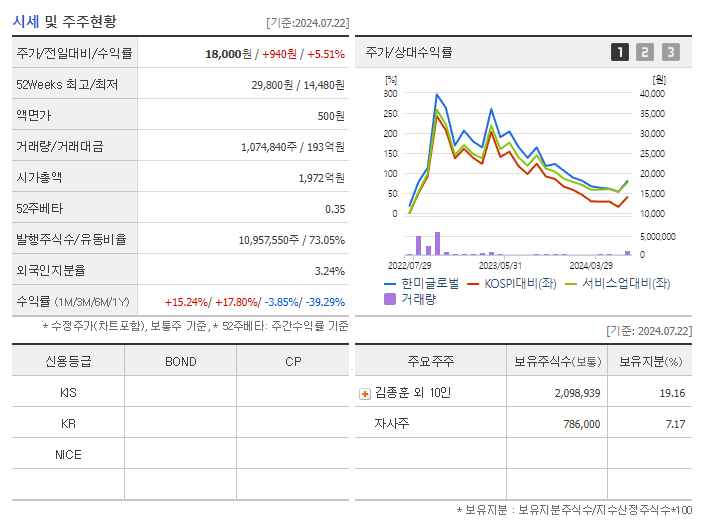This screenshot has height=525, width=702.
Task: Click the chart date label 2023/05/31
Action: click(x=500, y=266)
